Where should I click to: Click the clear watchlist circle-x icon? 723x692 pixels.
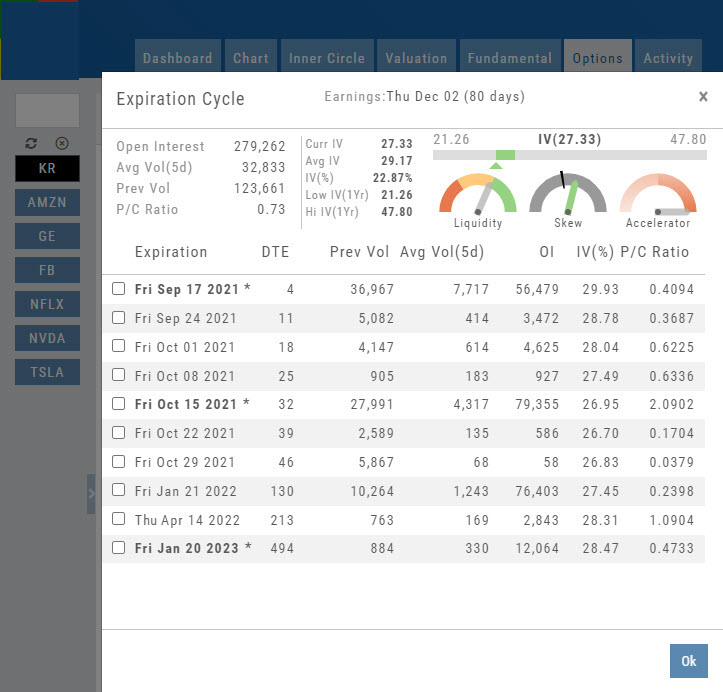(62, 143)
